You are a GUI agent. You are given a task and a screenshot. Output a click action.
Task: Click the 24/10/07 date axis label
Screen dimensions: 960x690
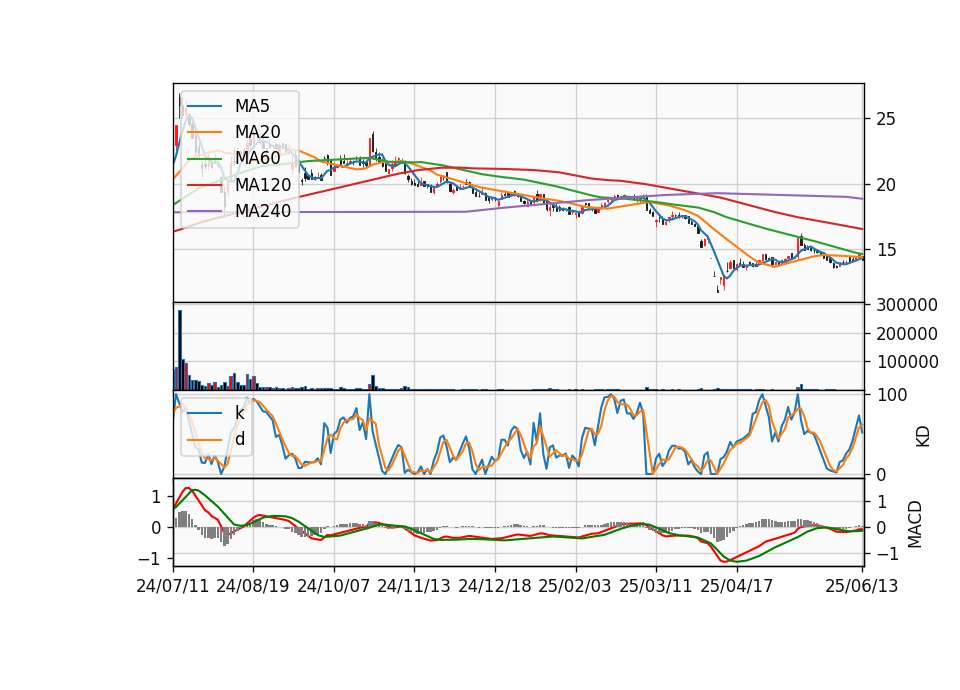click(334, 586)
